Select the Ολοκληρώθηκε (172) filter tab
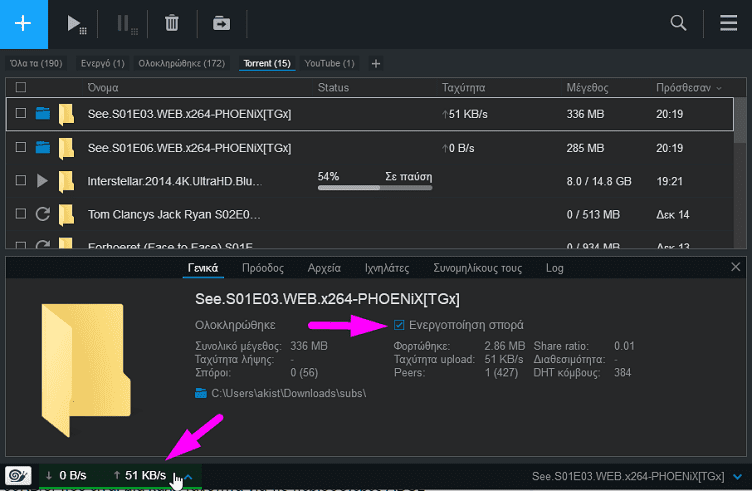The width and height of the screenshot is (752, 491). 181,63
